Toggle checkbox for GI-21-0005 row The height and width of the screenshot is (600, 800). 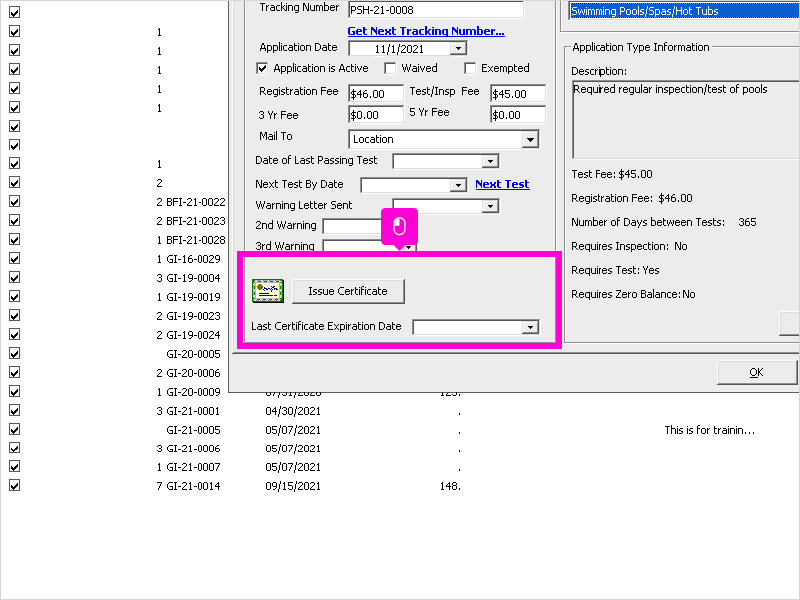15,430
